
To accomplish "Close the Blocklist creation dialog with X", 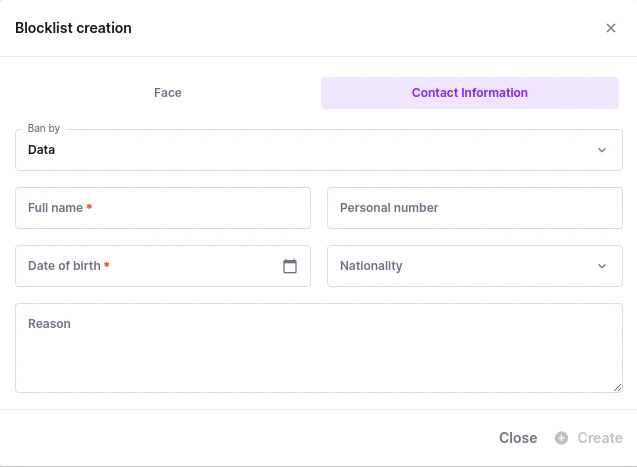I will pyautogui.click(x=611, y=28).
